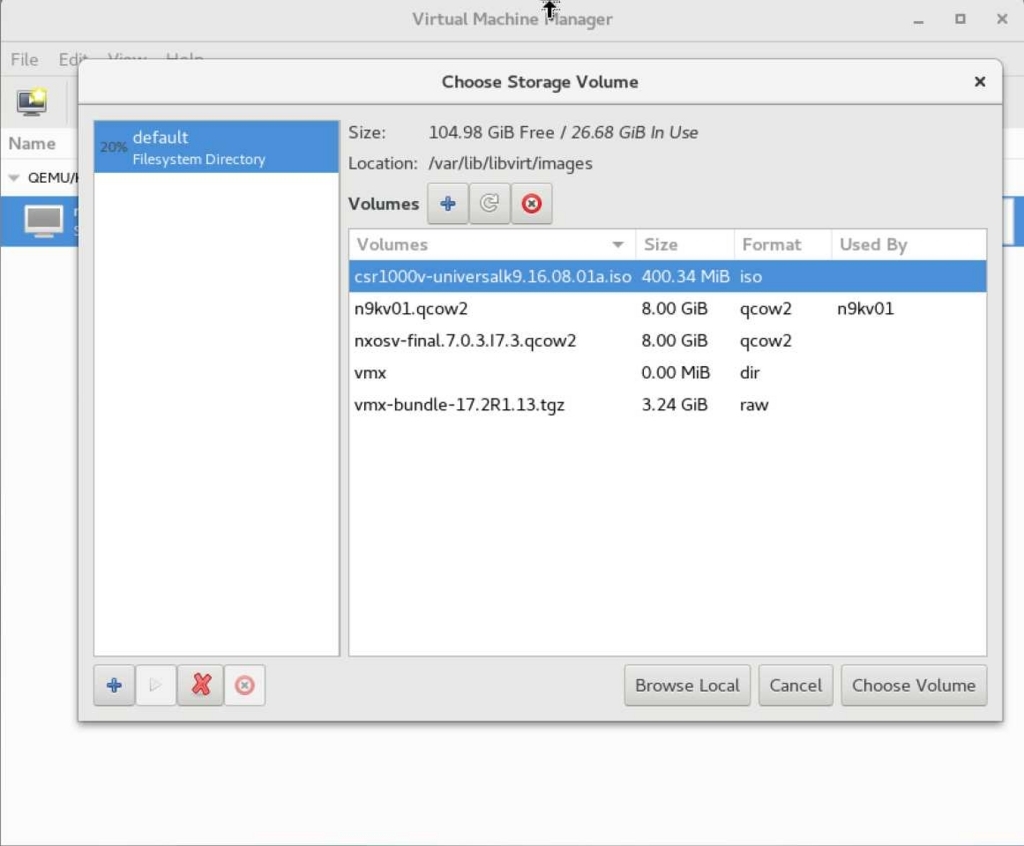Sort volumes by Used By column
Image resolution: width=1024 pixels, height=846 pixels.
coord(909,244)
